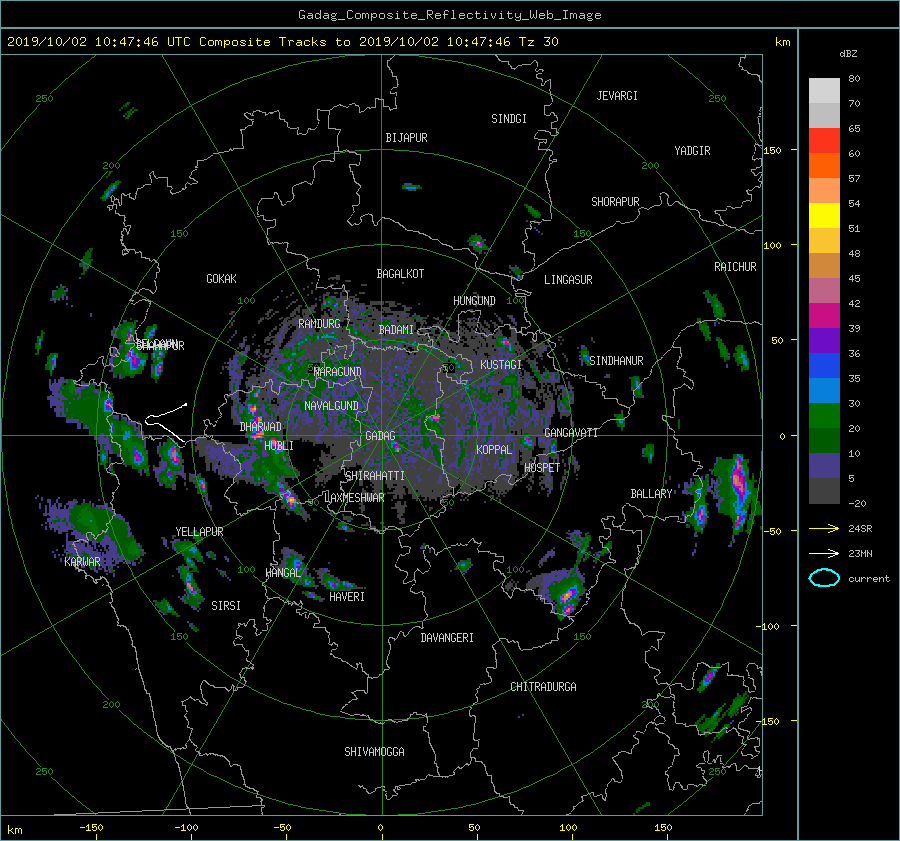The height and width of the screenshot is (841, 900).
Task: Click the SIRSI city label
Action: point(226,606)
